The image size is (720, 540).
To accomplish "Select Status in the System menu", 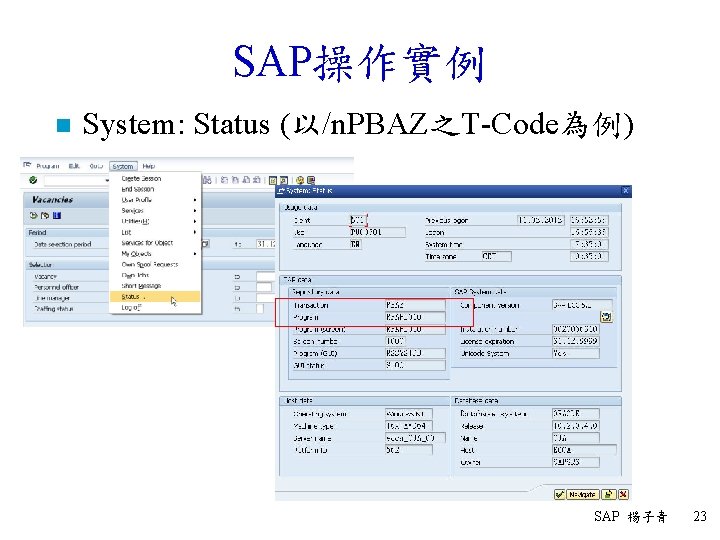I will point(155,297).
